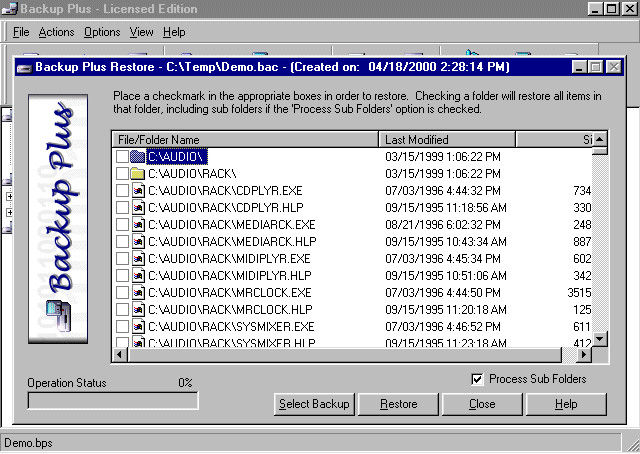640x454 pixels.
Task: Open the Help menu
Action: (x=174, y=32)
